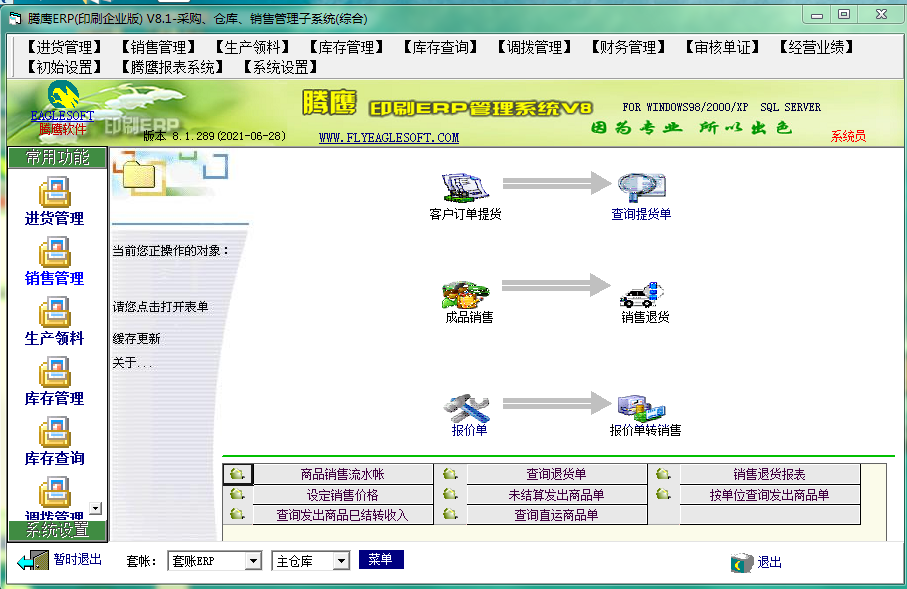
Task: Open the 【腾鹰报表系统】 menu
Action: [x=172, y=67]
